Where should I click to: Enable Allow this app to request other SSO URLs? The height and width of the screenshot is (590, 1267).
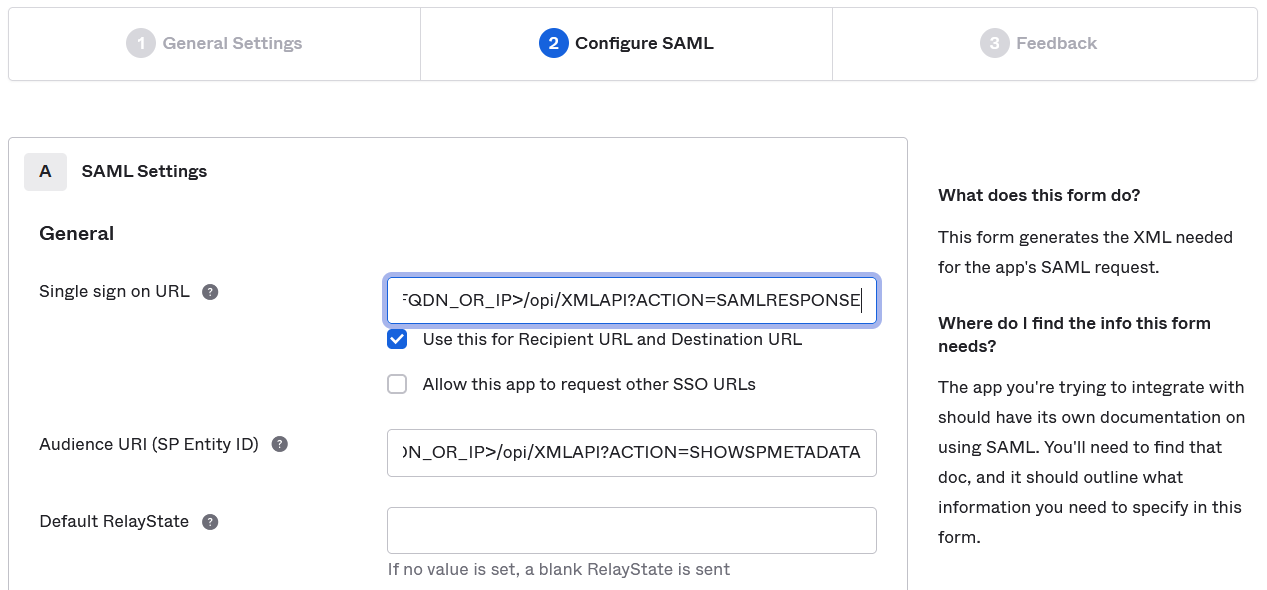pos(398,384)
